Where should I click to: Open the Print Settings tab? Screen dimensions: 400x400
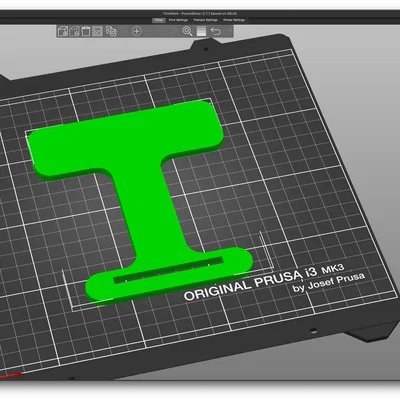(178, 20)
